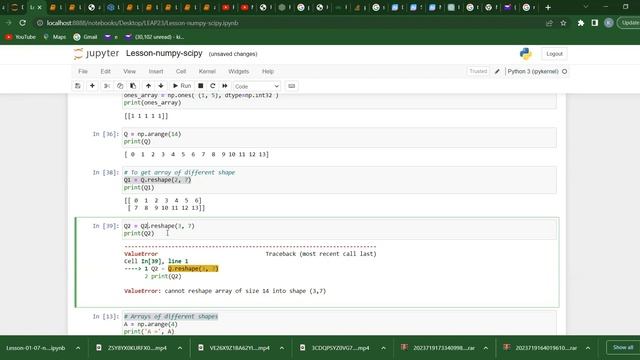Click the Trusted notebook indicator
This screenshot has height=360, width=640.
pyautogui.click(x=478, y=71)
